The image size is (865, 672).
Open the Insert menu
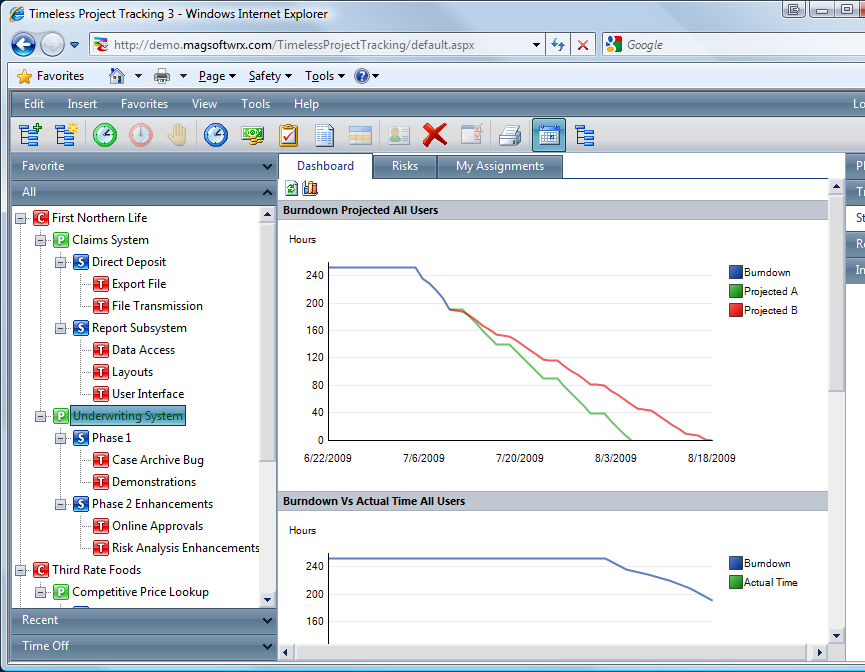point(82,104)
